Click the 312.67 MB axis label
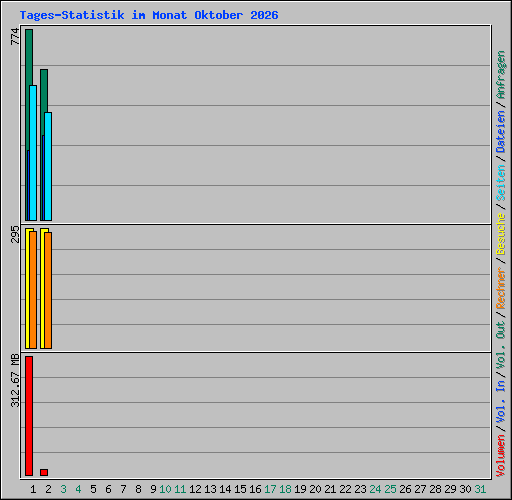Image resolution: width=512 pixels, height=500 pixels. (x=15, y=380)
